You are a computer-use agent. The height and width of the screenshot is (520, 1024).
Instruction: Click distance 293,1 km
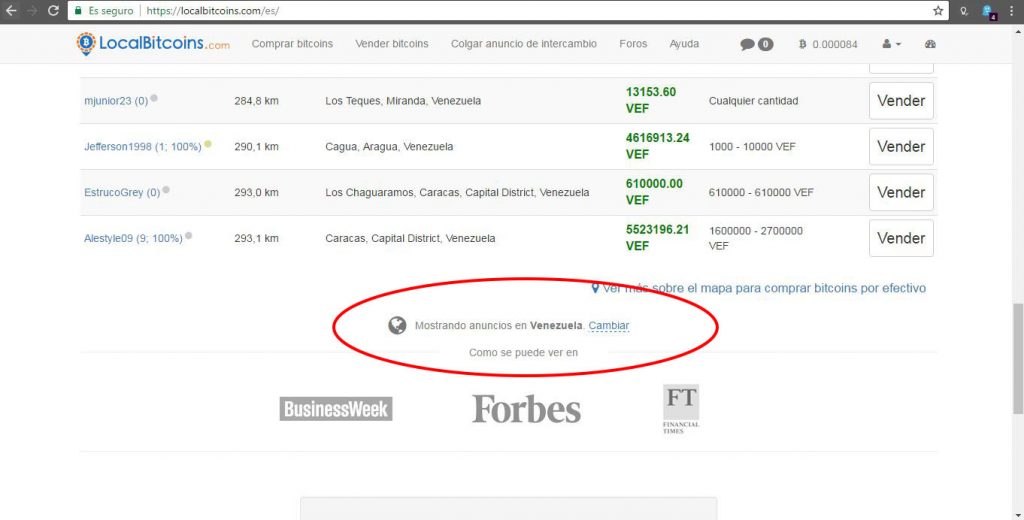pyautogui.click(x=256, y=238)
